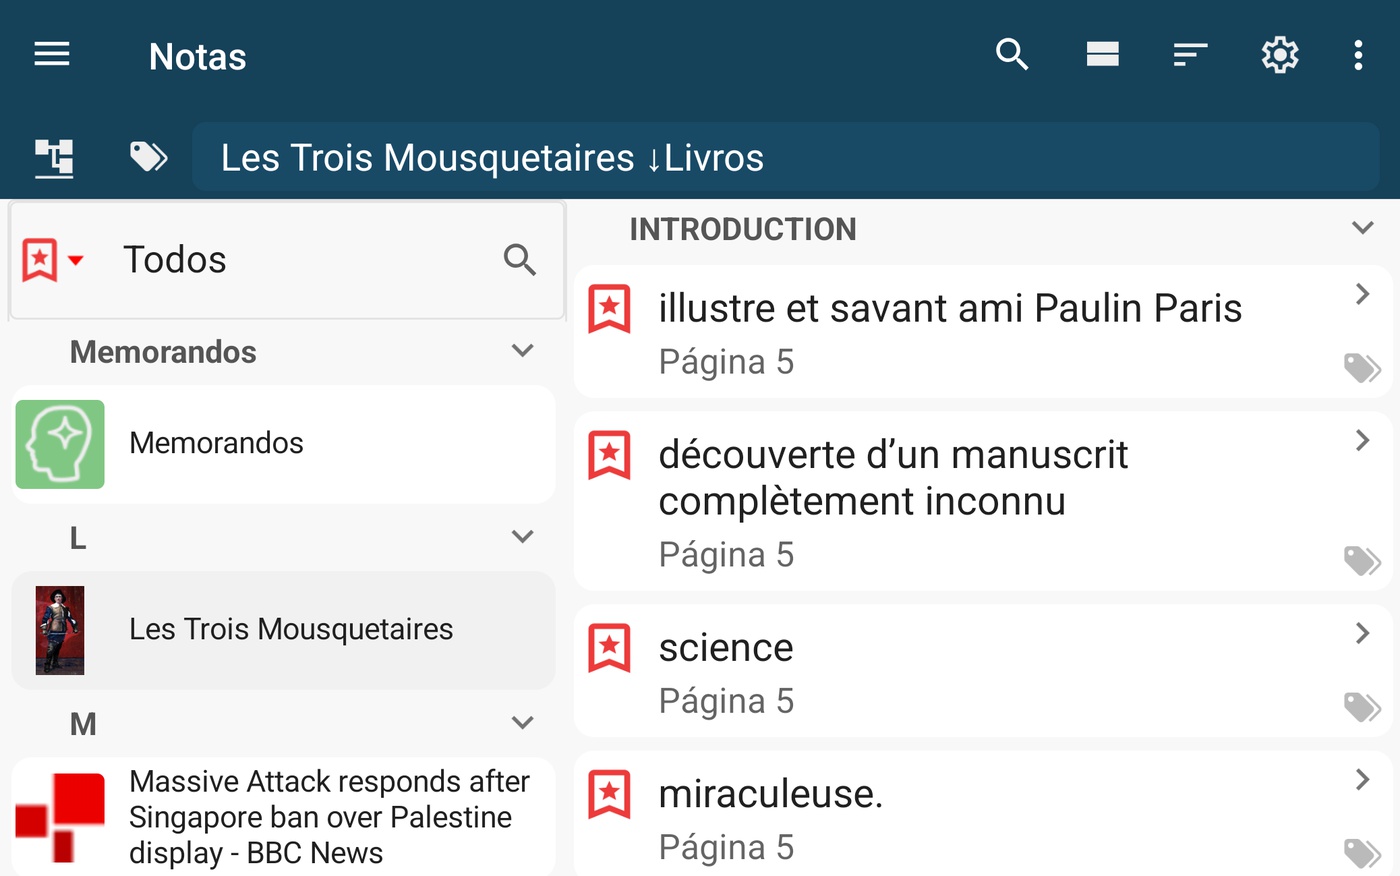Open the sort options icon
This screenshot has width=1400, height=876.
tap(1190, 55)
